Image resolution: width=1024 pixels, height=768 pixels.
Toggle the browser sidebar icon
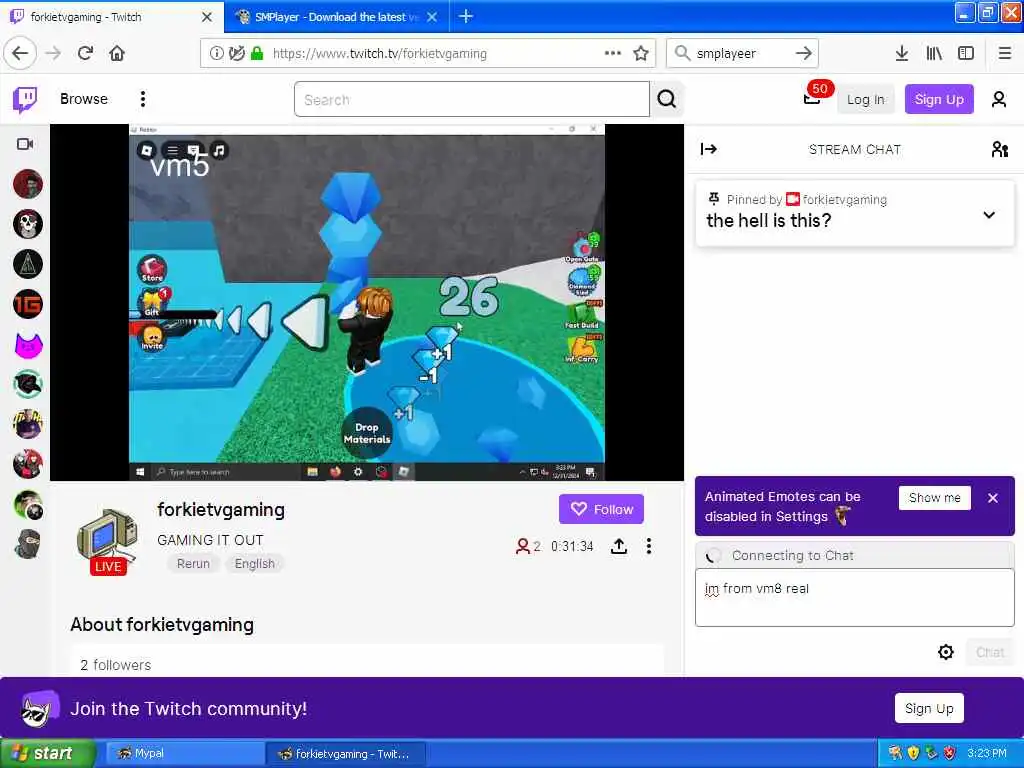(966, 54)
